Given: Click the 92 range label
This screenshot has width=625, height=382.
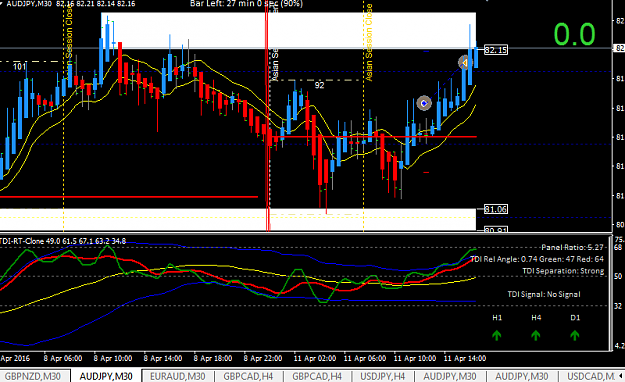Looking at the screenshot, I should tap(319, 85).
